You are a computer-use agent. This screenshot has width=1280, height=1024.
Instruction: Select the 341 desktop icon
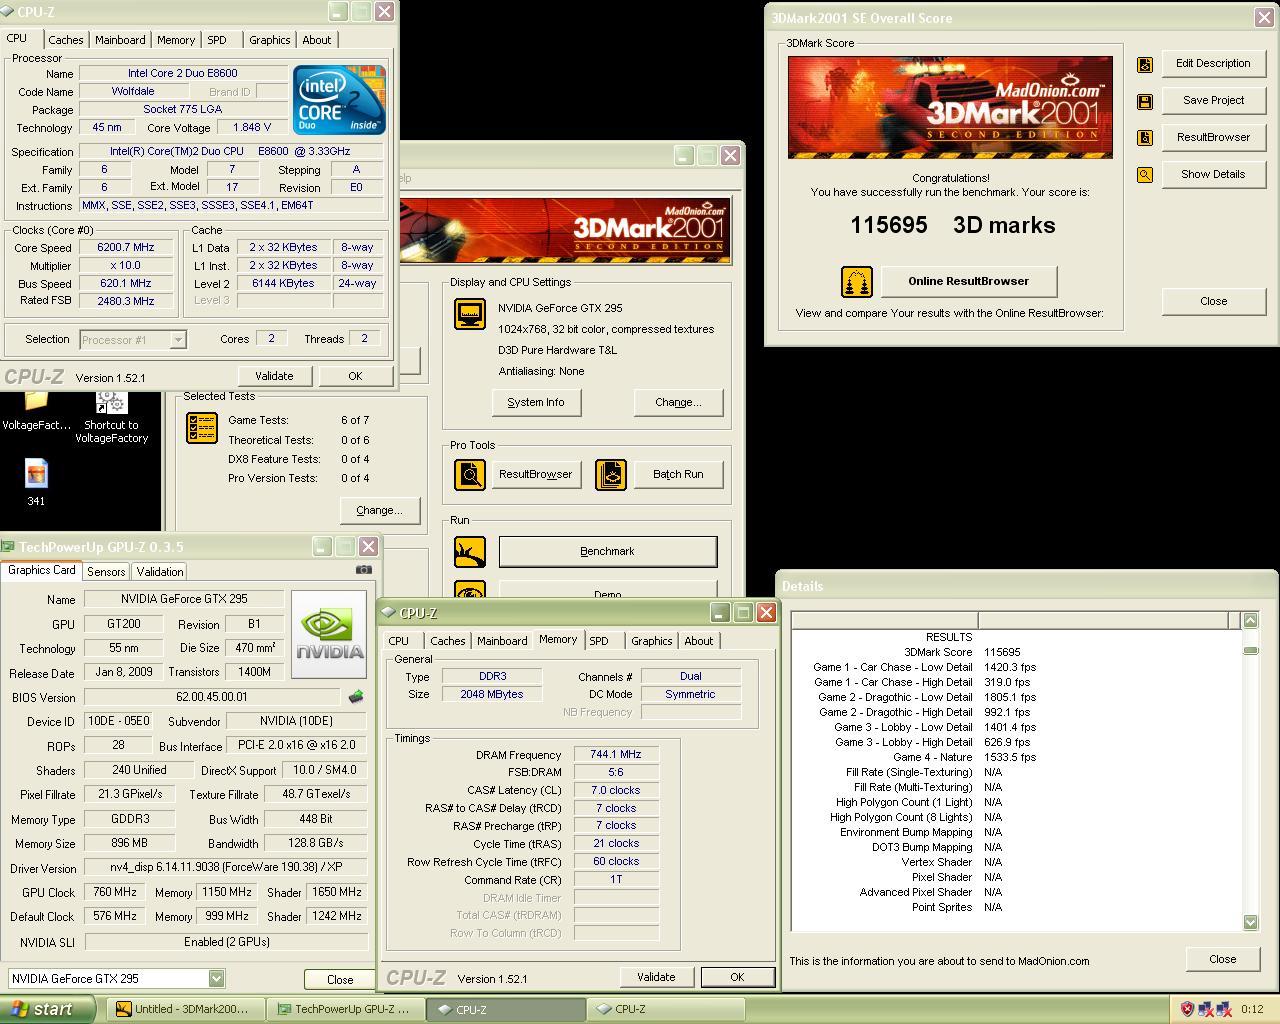(x=36, y=483)
